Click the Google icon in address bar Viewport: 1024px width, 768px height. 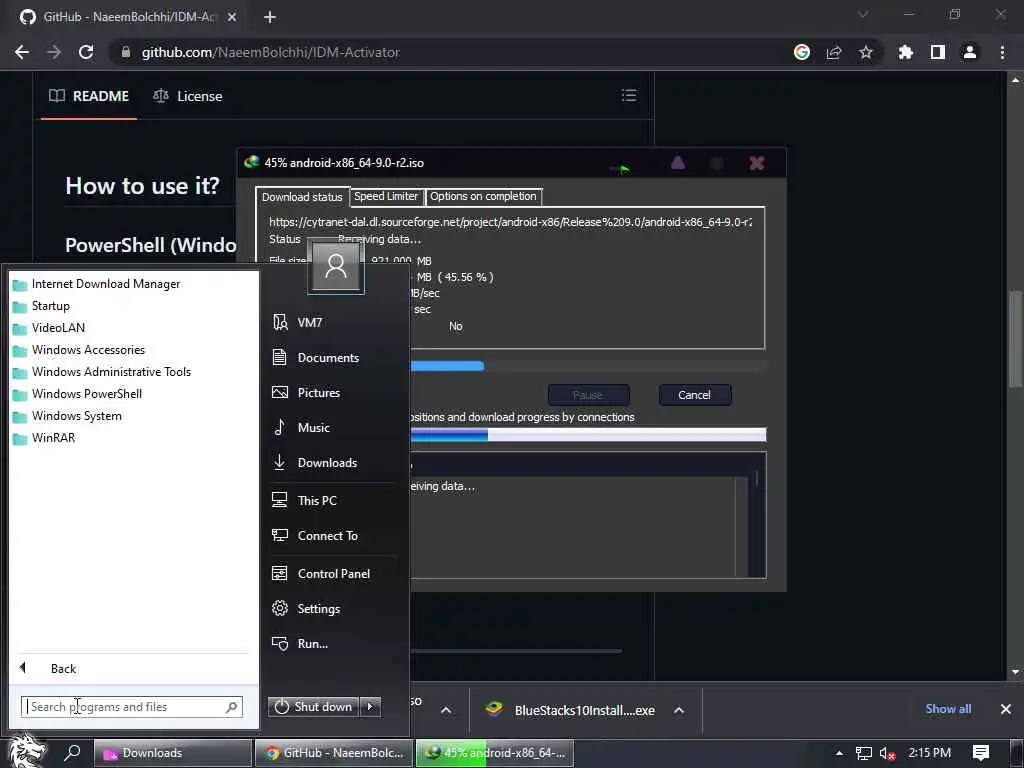pyautogui.click(x=802, y=52)
